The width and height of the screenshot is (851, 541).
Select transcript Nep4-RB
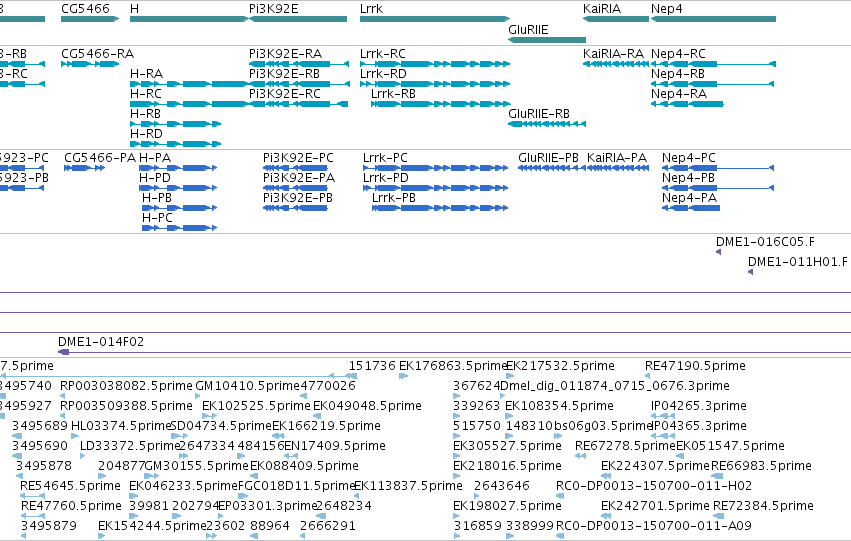[x=713, y=84]
